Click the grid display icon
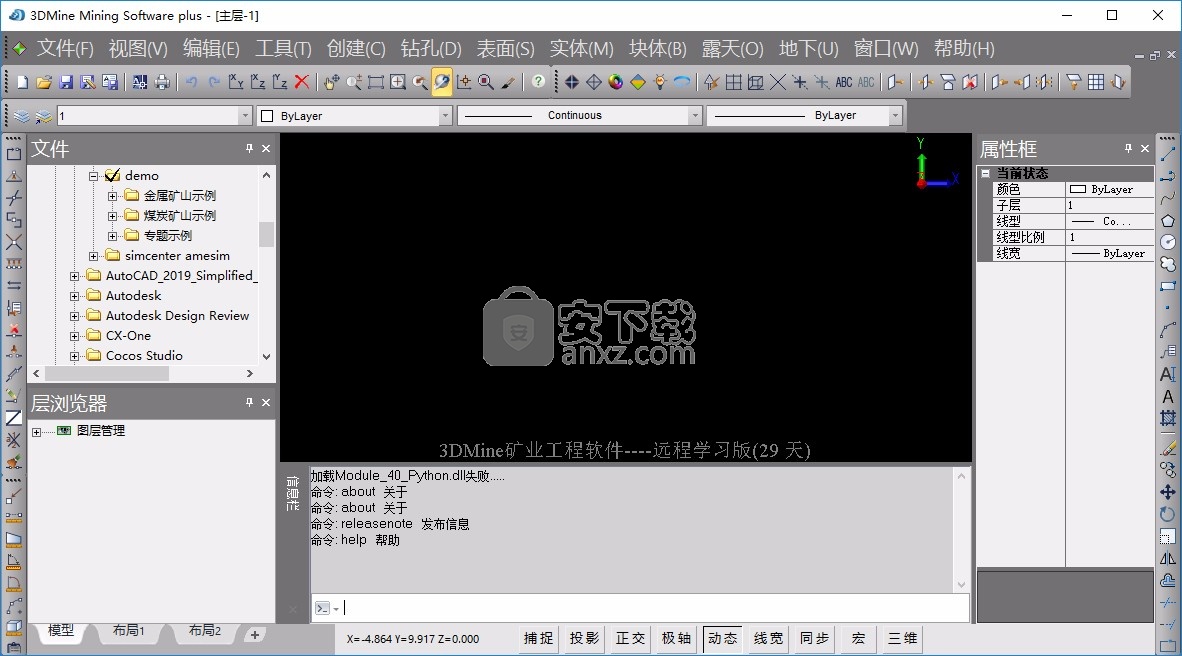 click(733, 82)
